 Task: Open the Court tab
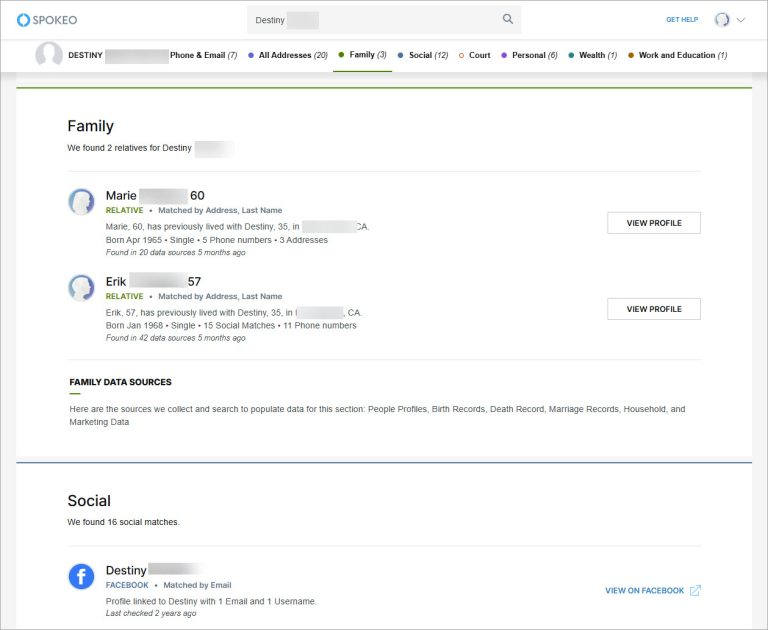point(475,55)
